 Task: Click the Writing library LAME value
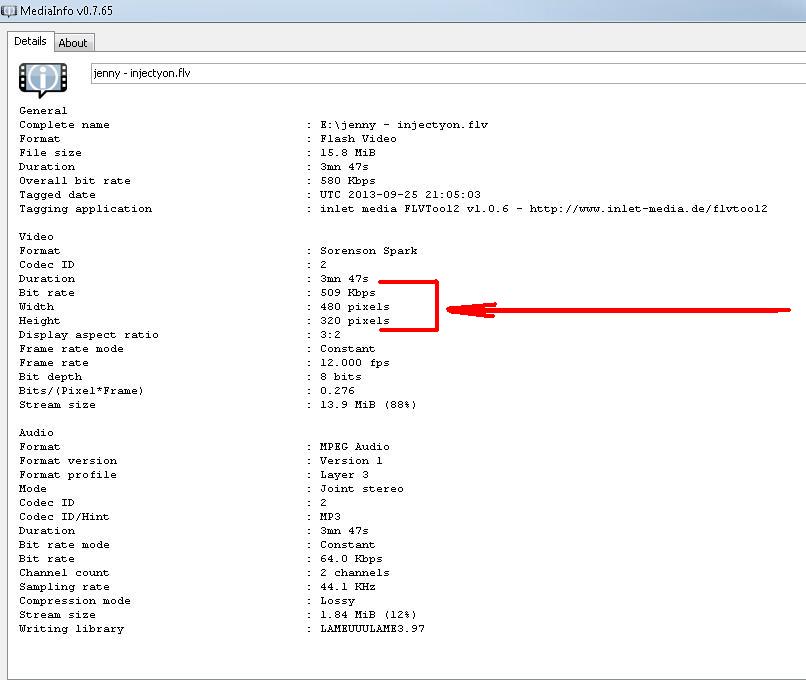[x=372, y=629]
